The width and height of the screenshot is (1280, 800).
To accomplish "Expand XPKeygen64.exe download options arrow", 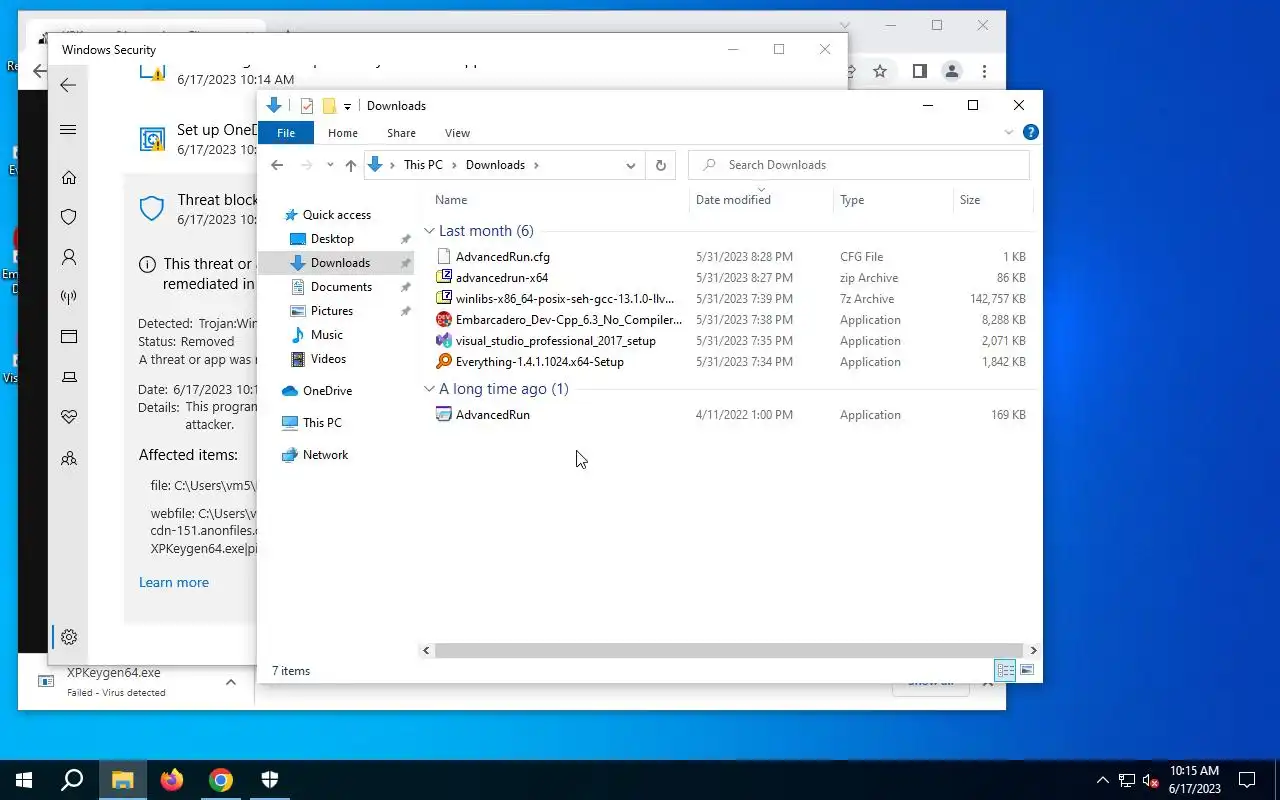I will coord(231,682).
